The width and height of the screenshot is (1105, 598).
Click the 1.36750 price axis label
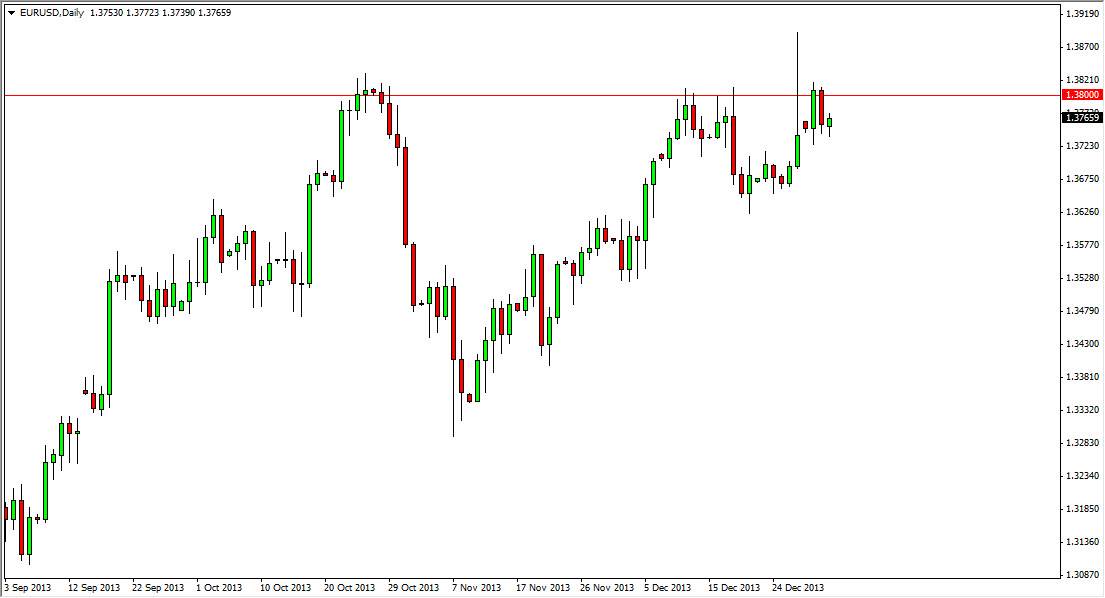coord(1082,179)
